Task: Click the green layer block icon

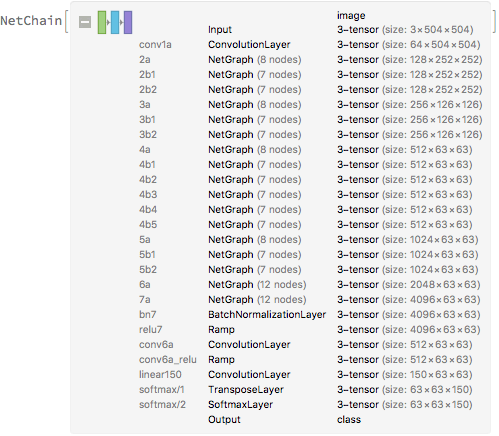Action: click(102, 22)
